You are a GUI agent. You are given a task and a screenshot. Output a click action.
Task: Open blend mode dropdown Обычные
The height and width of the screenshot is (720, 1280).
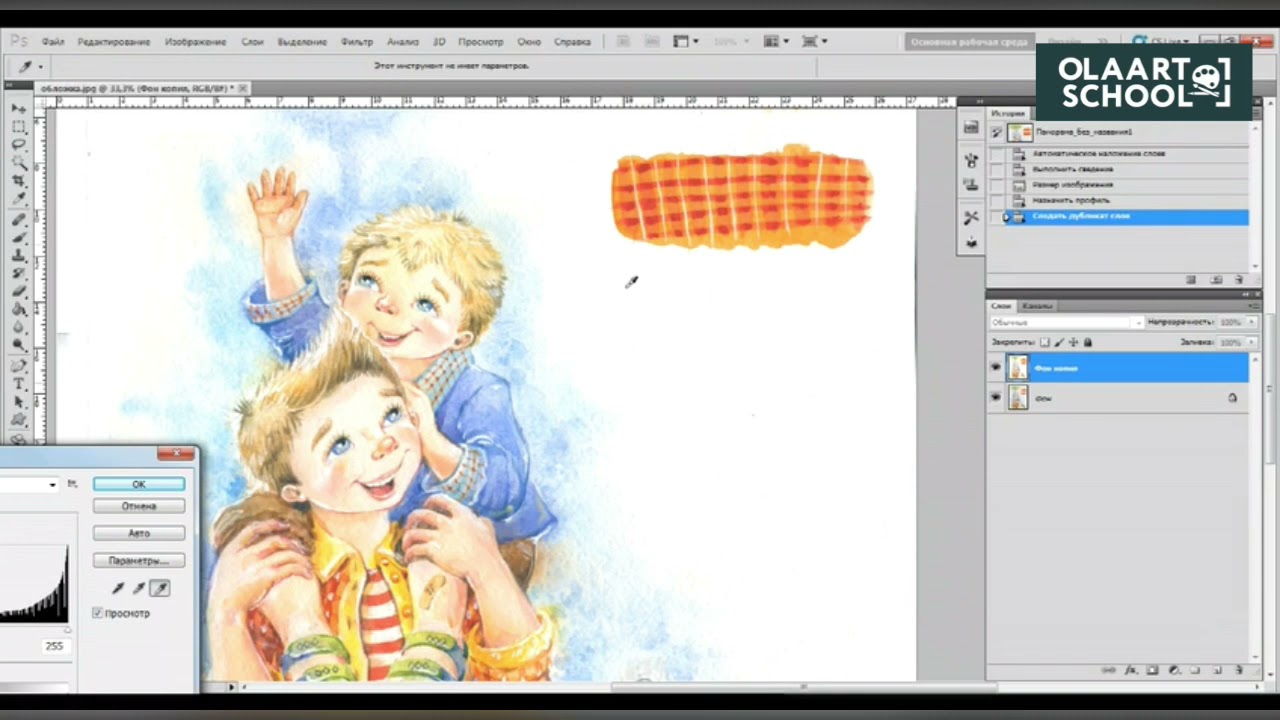click(x=1066, y=323)
